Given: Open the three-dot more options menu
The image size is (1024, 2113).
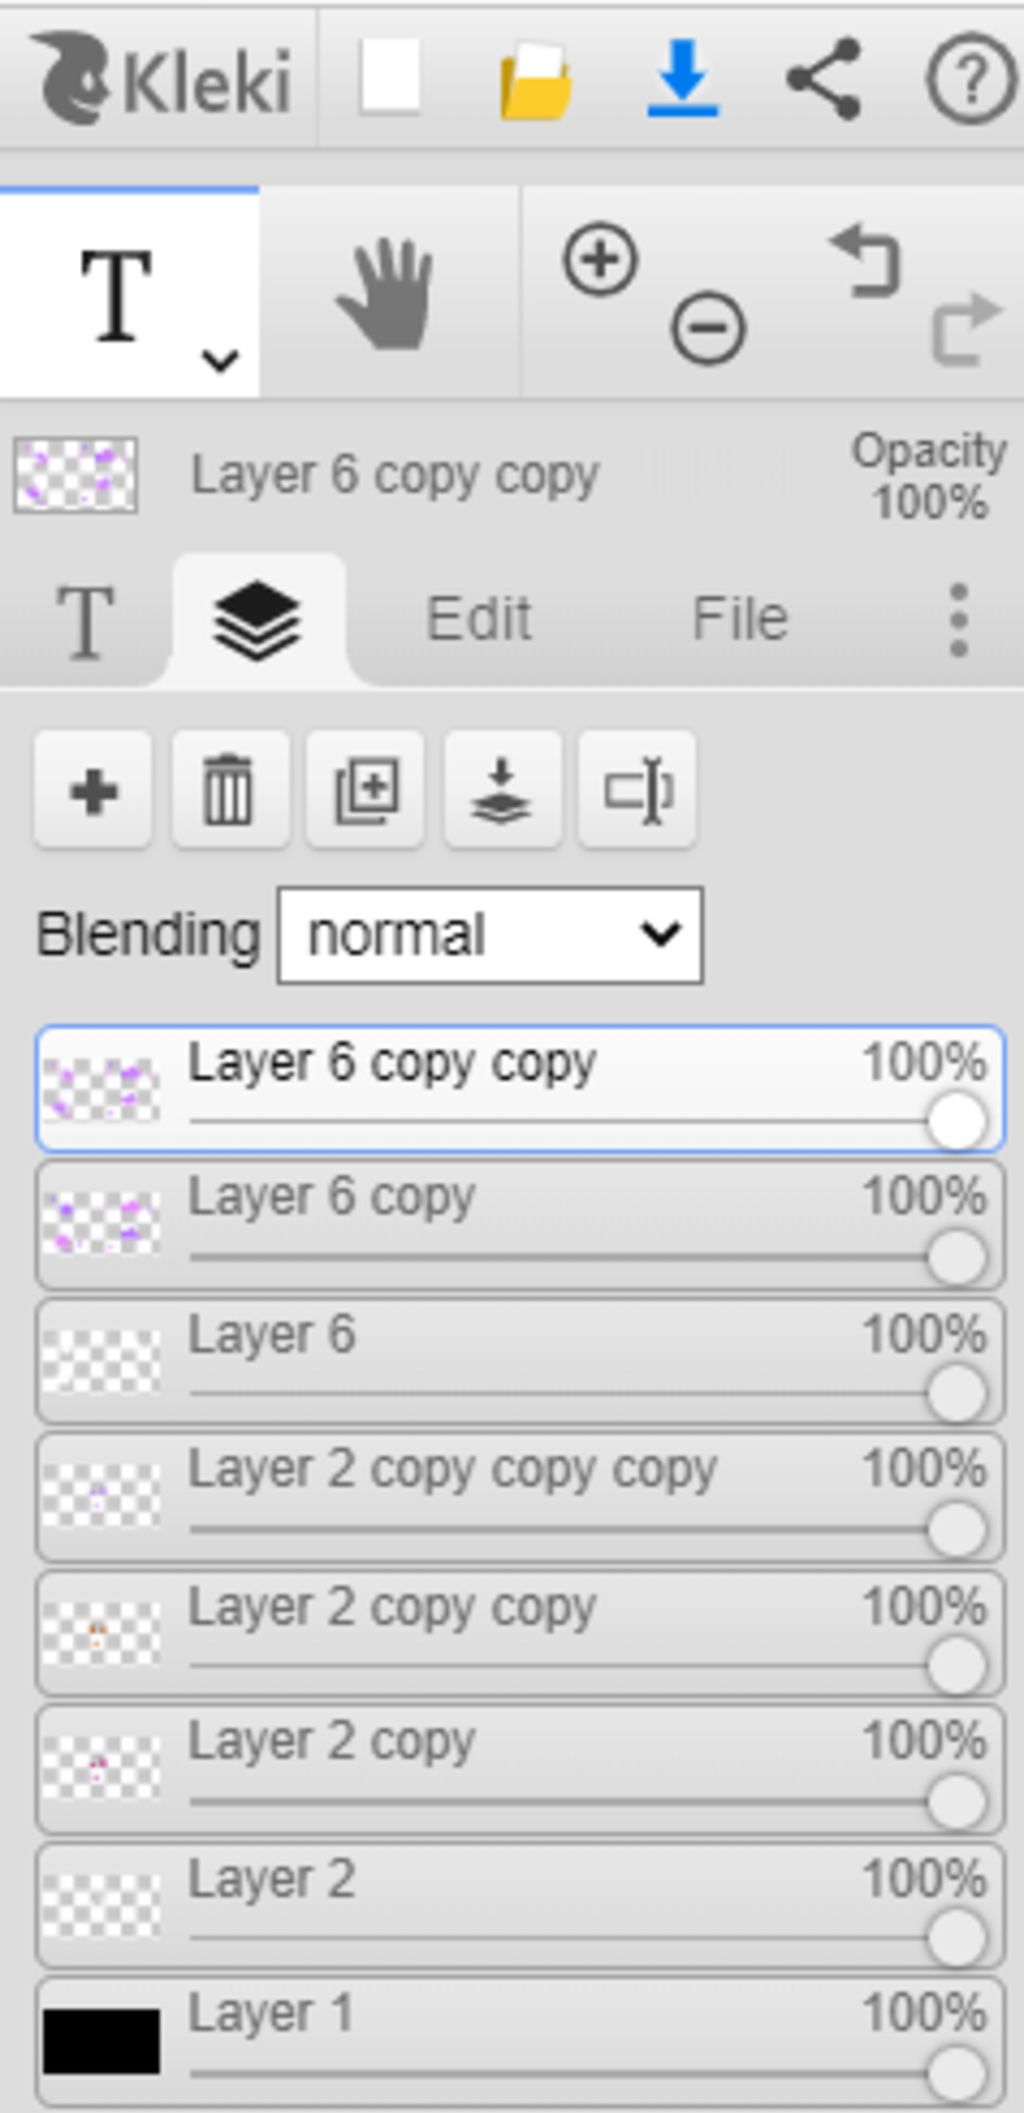Looking at the screenshot, I should coord(958,620).
